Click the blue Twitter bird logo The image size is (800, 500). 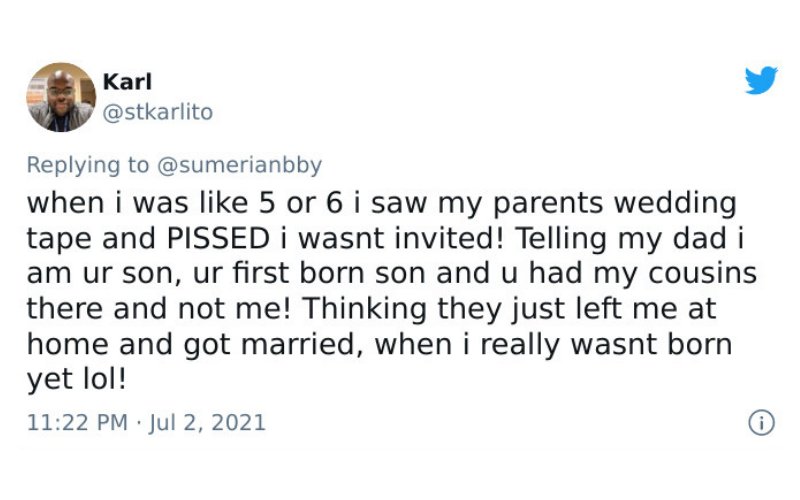pos(761,80)
